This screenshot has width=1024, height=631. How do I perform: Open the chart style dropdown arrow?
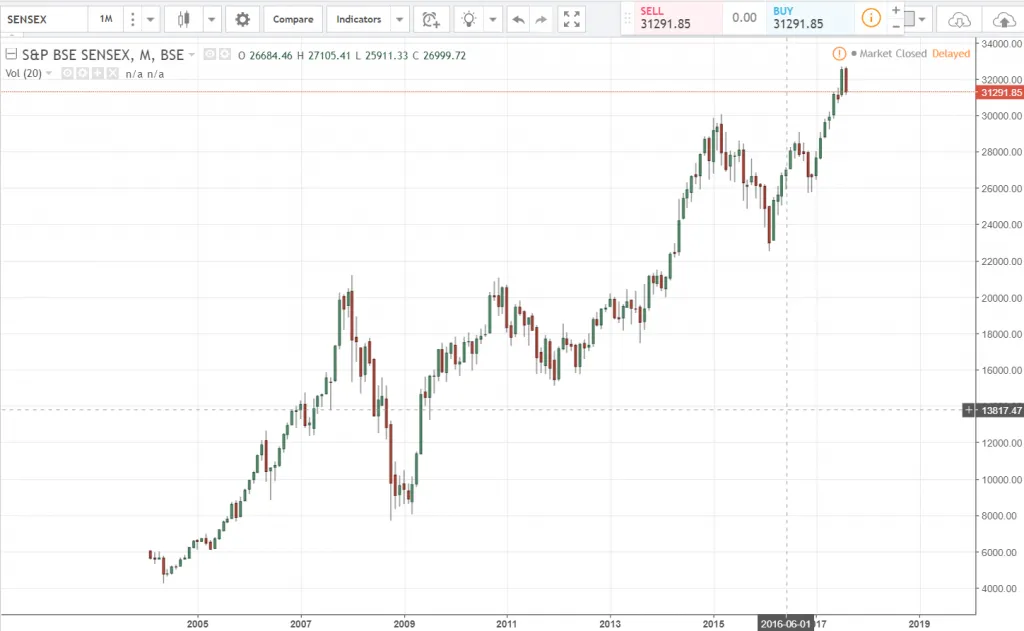click(x=209, y=18)
